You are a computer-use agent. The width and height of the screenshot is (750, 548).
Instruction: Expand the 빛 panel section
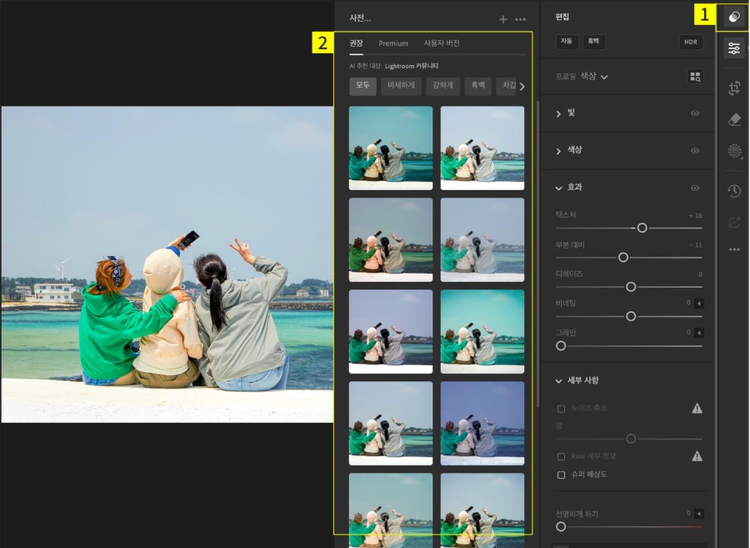pyautogui.click(x=559, y=114)
